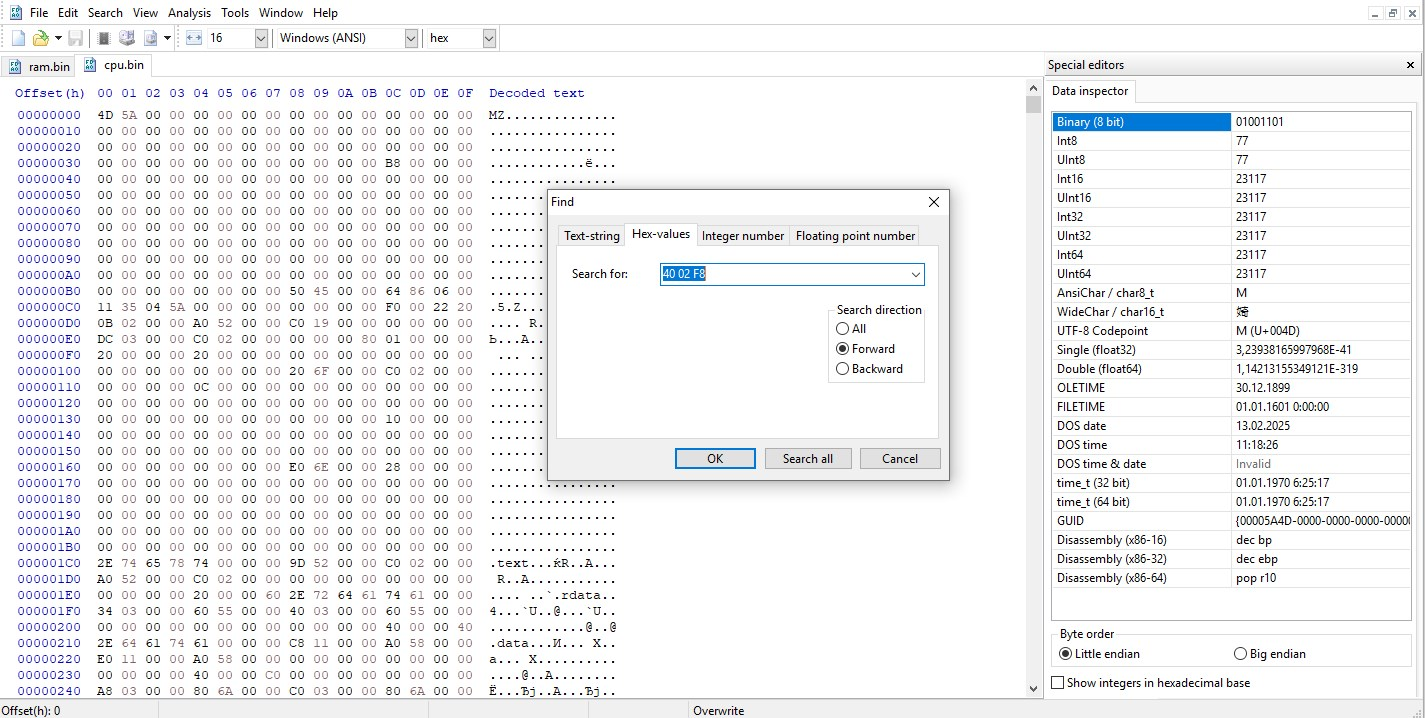Click the ram.bin tab file icon
Image resolution: width=1425 pixels, height=718 pixels.
point(15,66)
